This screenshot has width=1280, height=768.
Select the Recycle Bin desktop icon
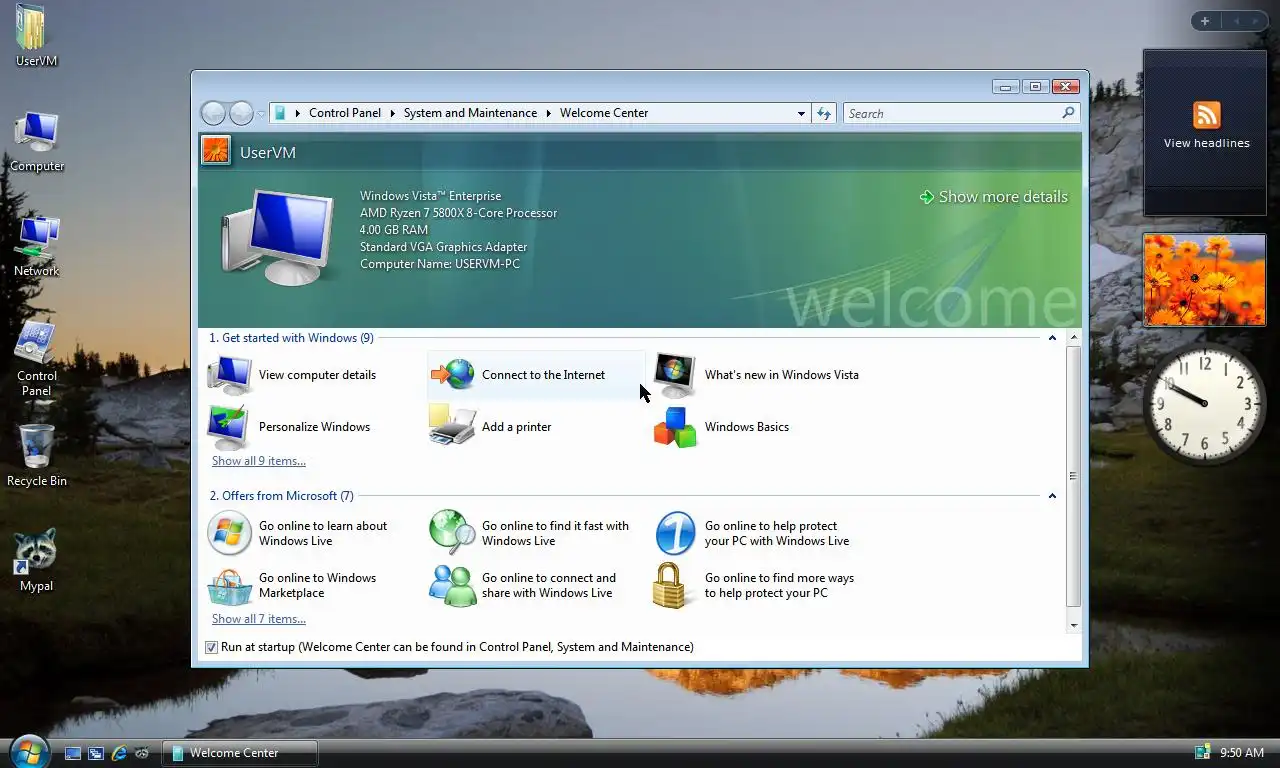coord(37,455)
